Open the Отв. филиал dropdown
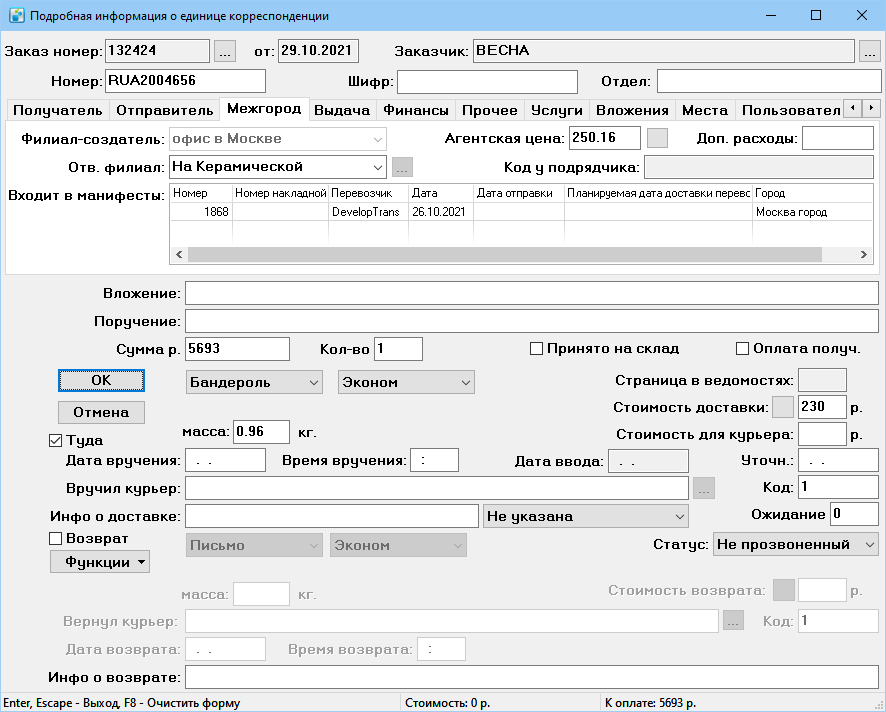Viewport: 886px width, 712px height. (x=377, y=167)
